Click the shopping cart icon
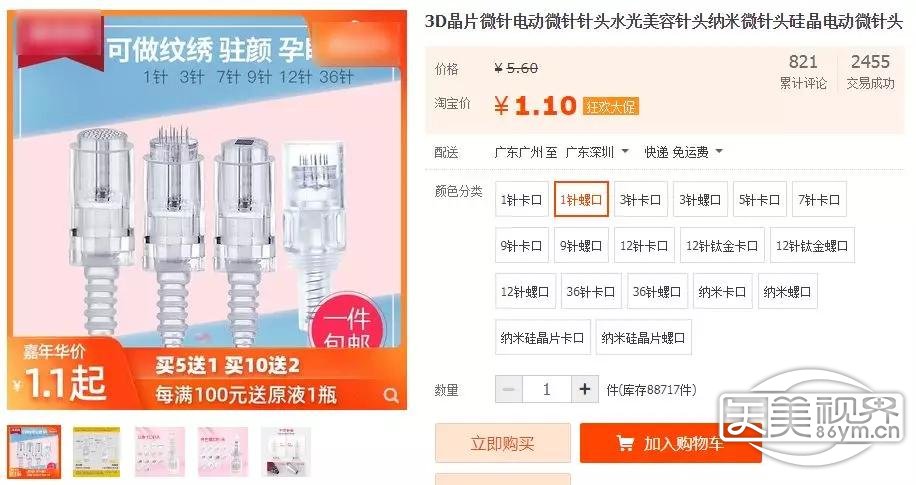916x485 pixels. pos(625,444)
